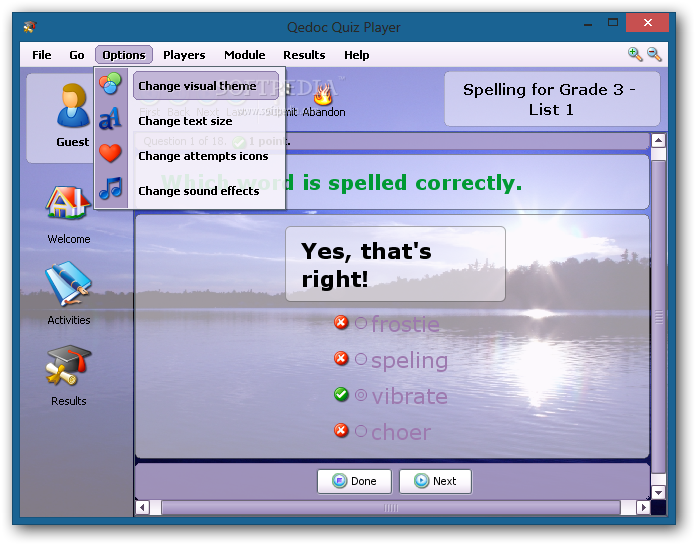The height and width of the screenshot is (545, 696).
Task: Click the word 'frostie' answer text
Action: pyautogui.click(x=405, y=324)
